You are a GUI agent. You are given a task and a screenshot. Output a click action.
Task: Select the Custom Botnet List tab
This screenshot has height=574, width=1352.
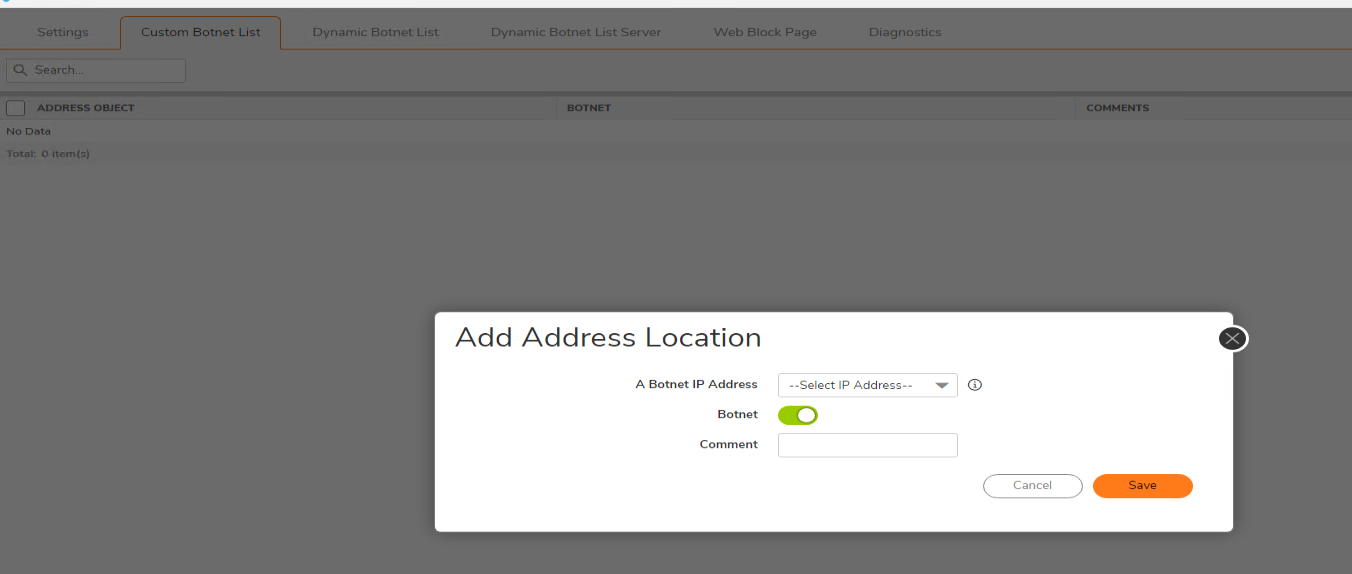coord(201,32)
